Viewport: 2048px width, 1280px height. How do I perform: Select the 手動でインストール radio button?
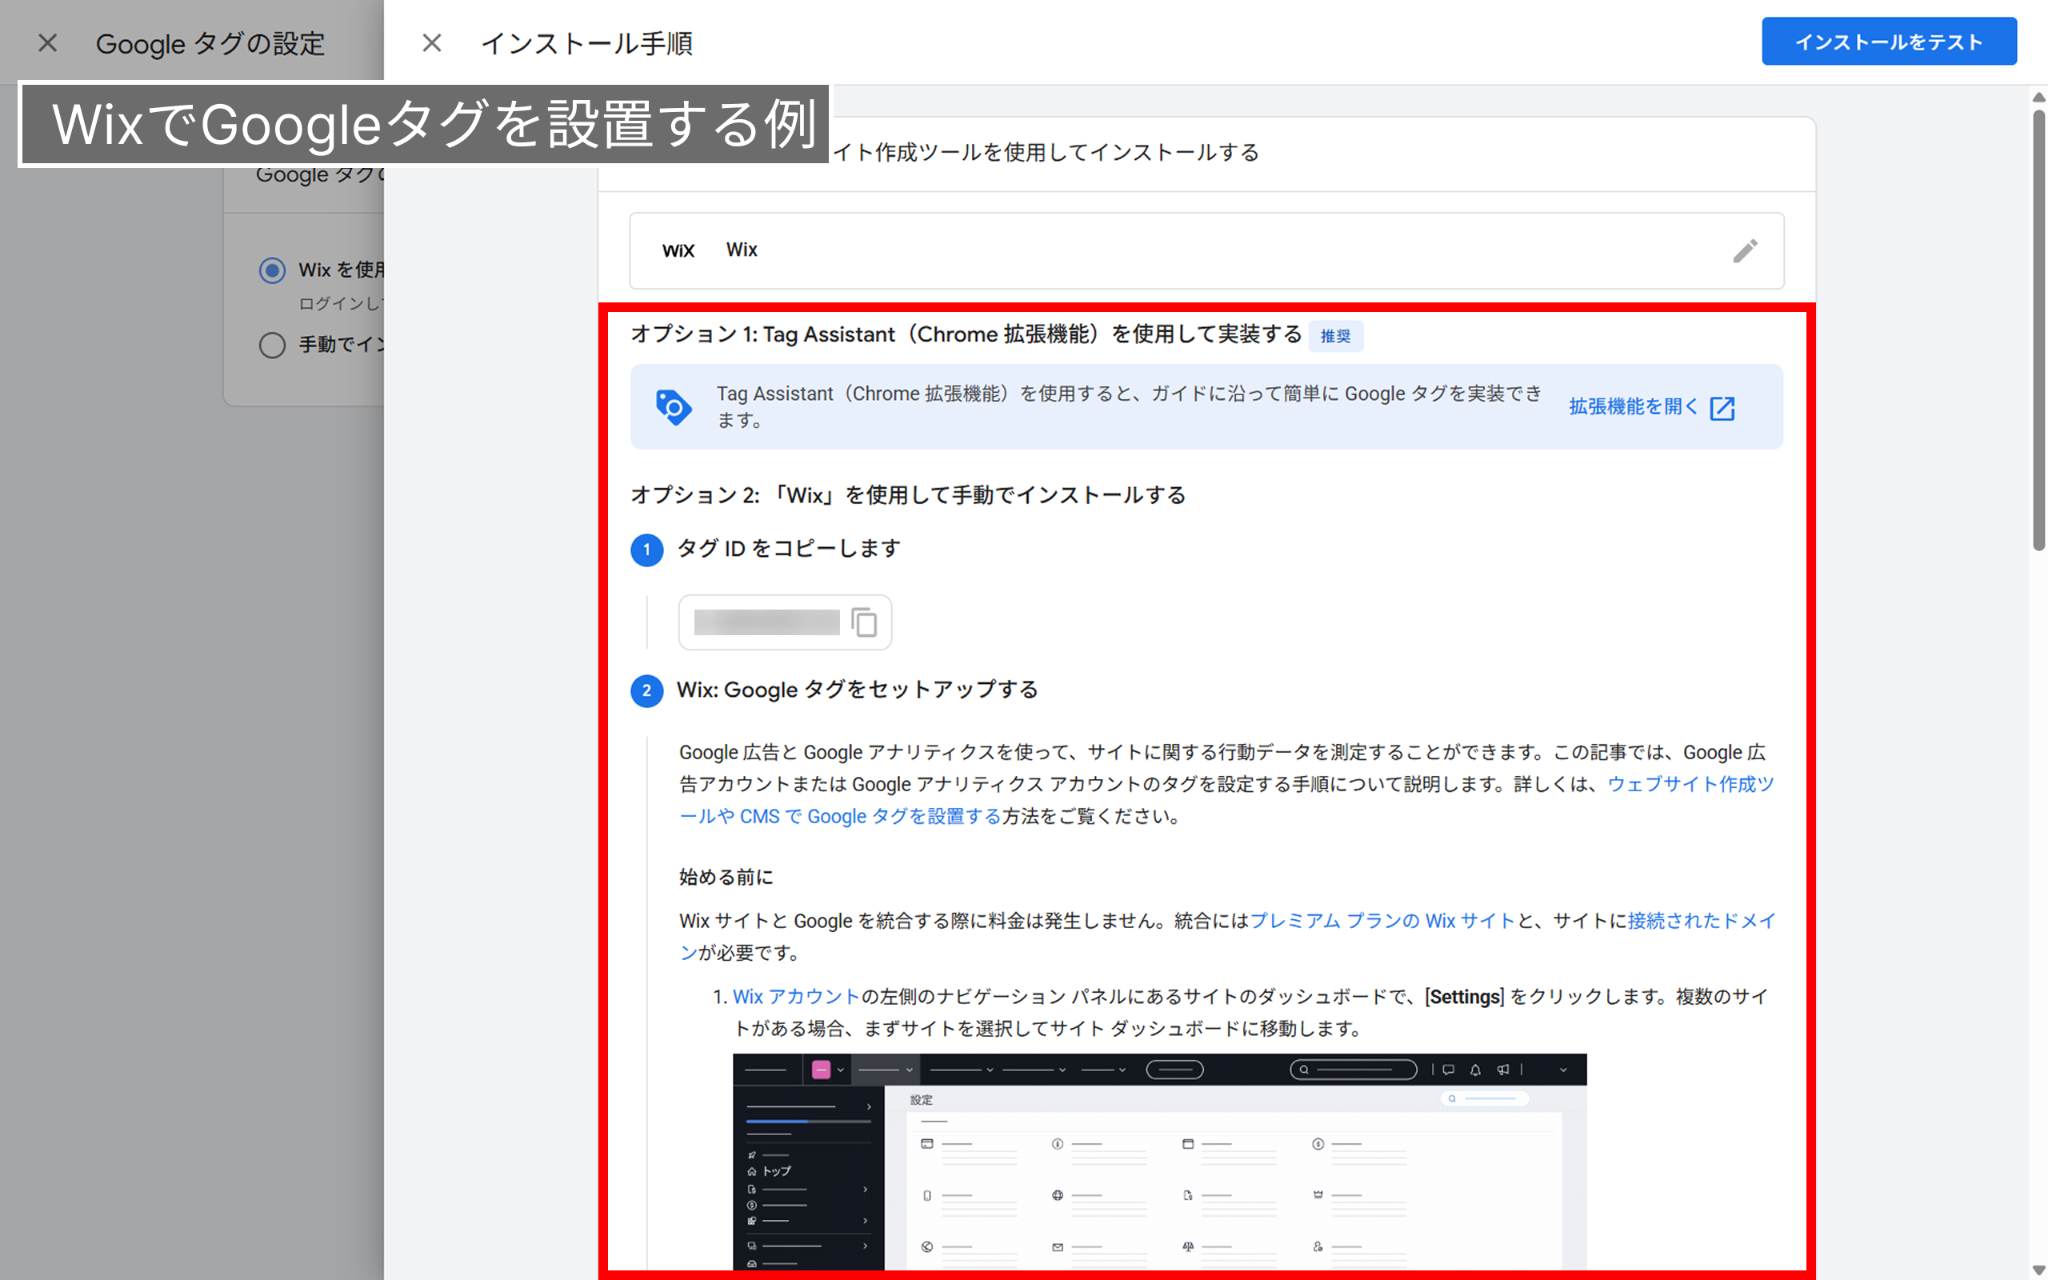tap(272, 345)
